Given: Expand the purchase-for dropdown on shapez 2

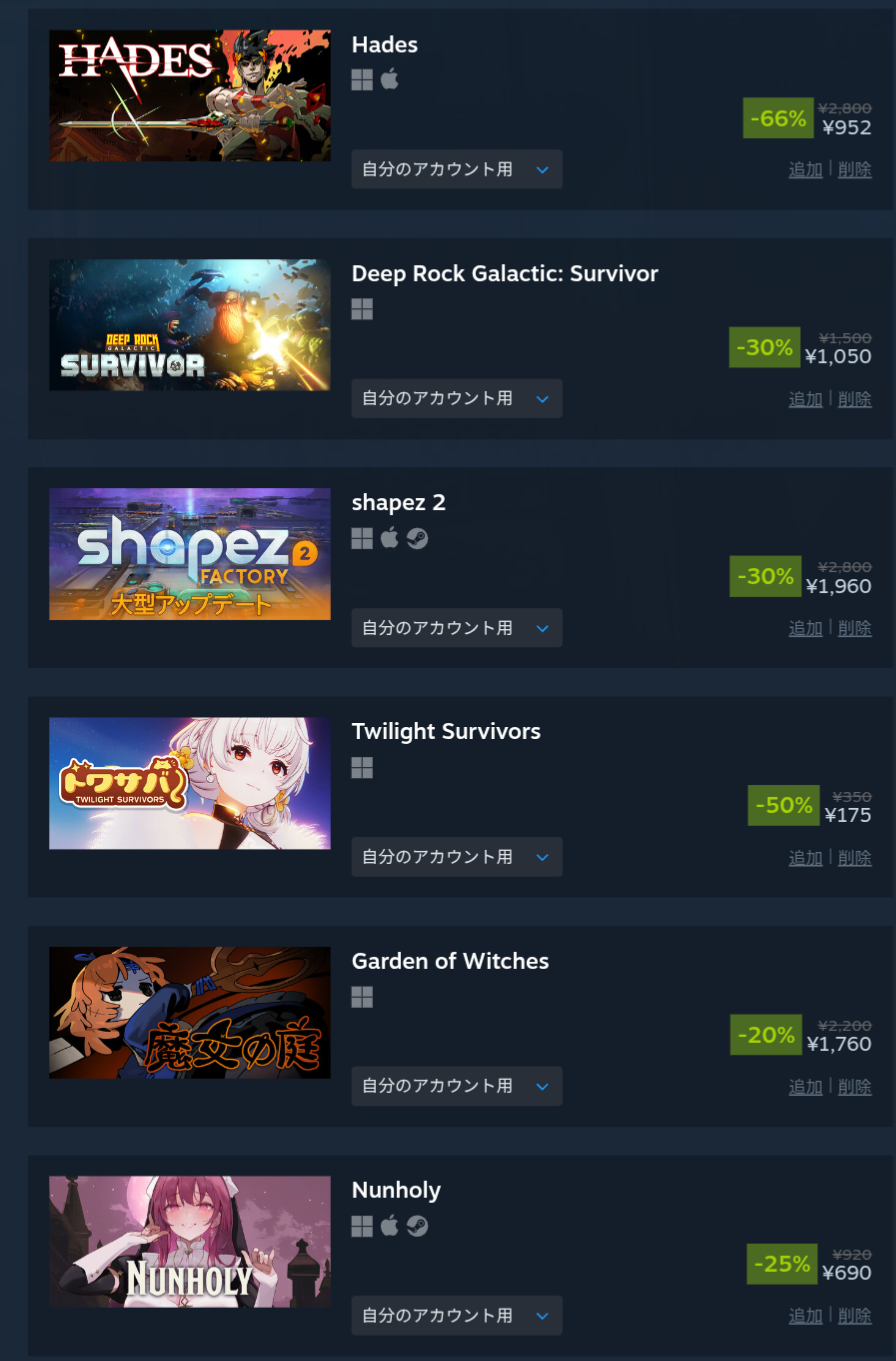Looking at the screenshot, I should (x=457, y=628).
